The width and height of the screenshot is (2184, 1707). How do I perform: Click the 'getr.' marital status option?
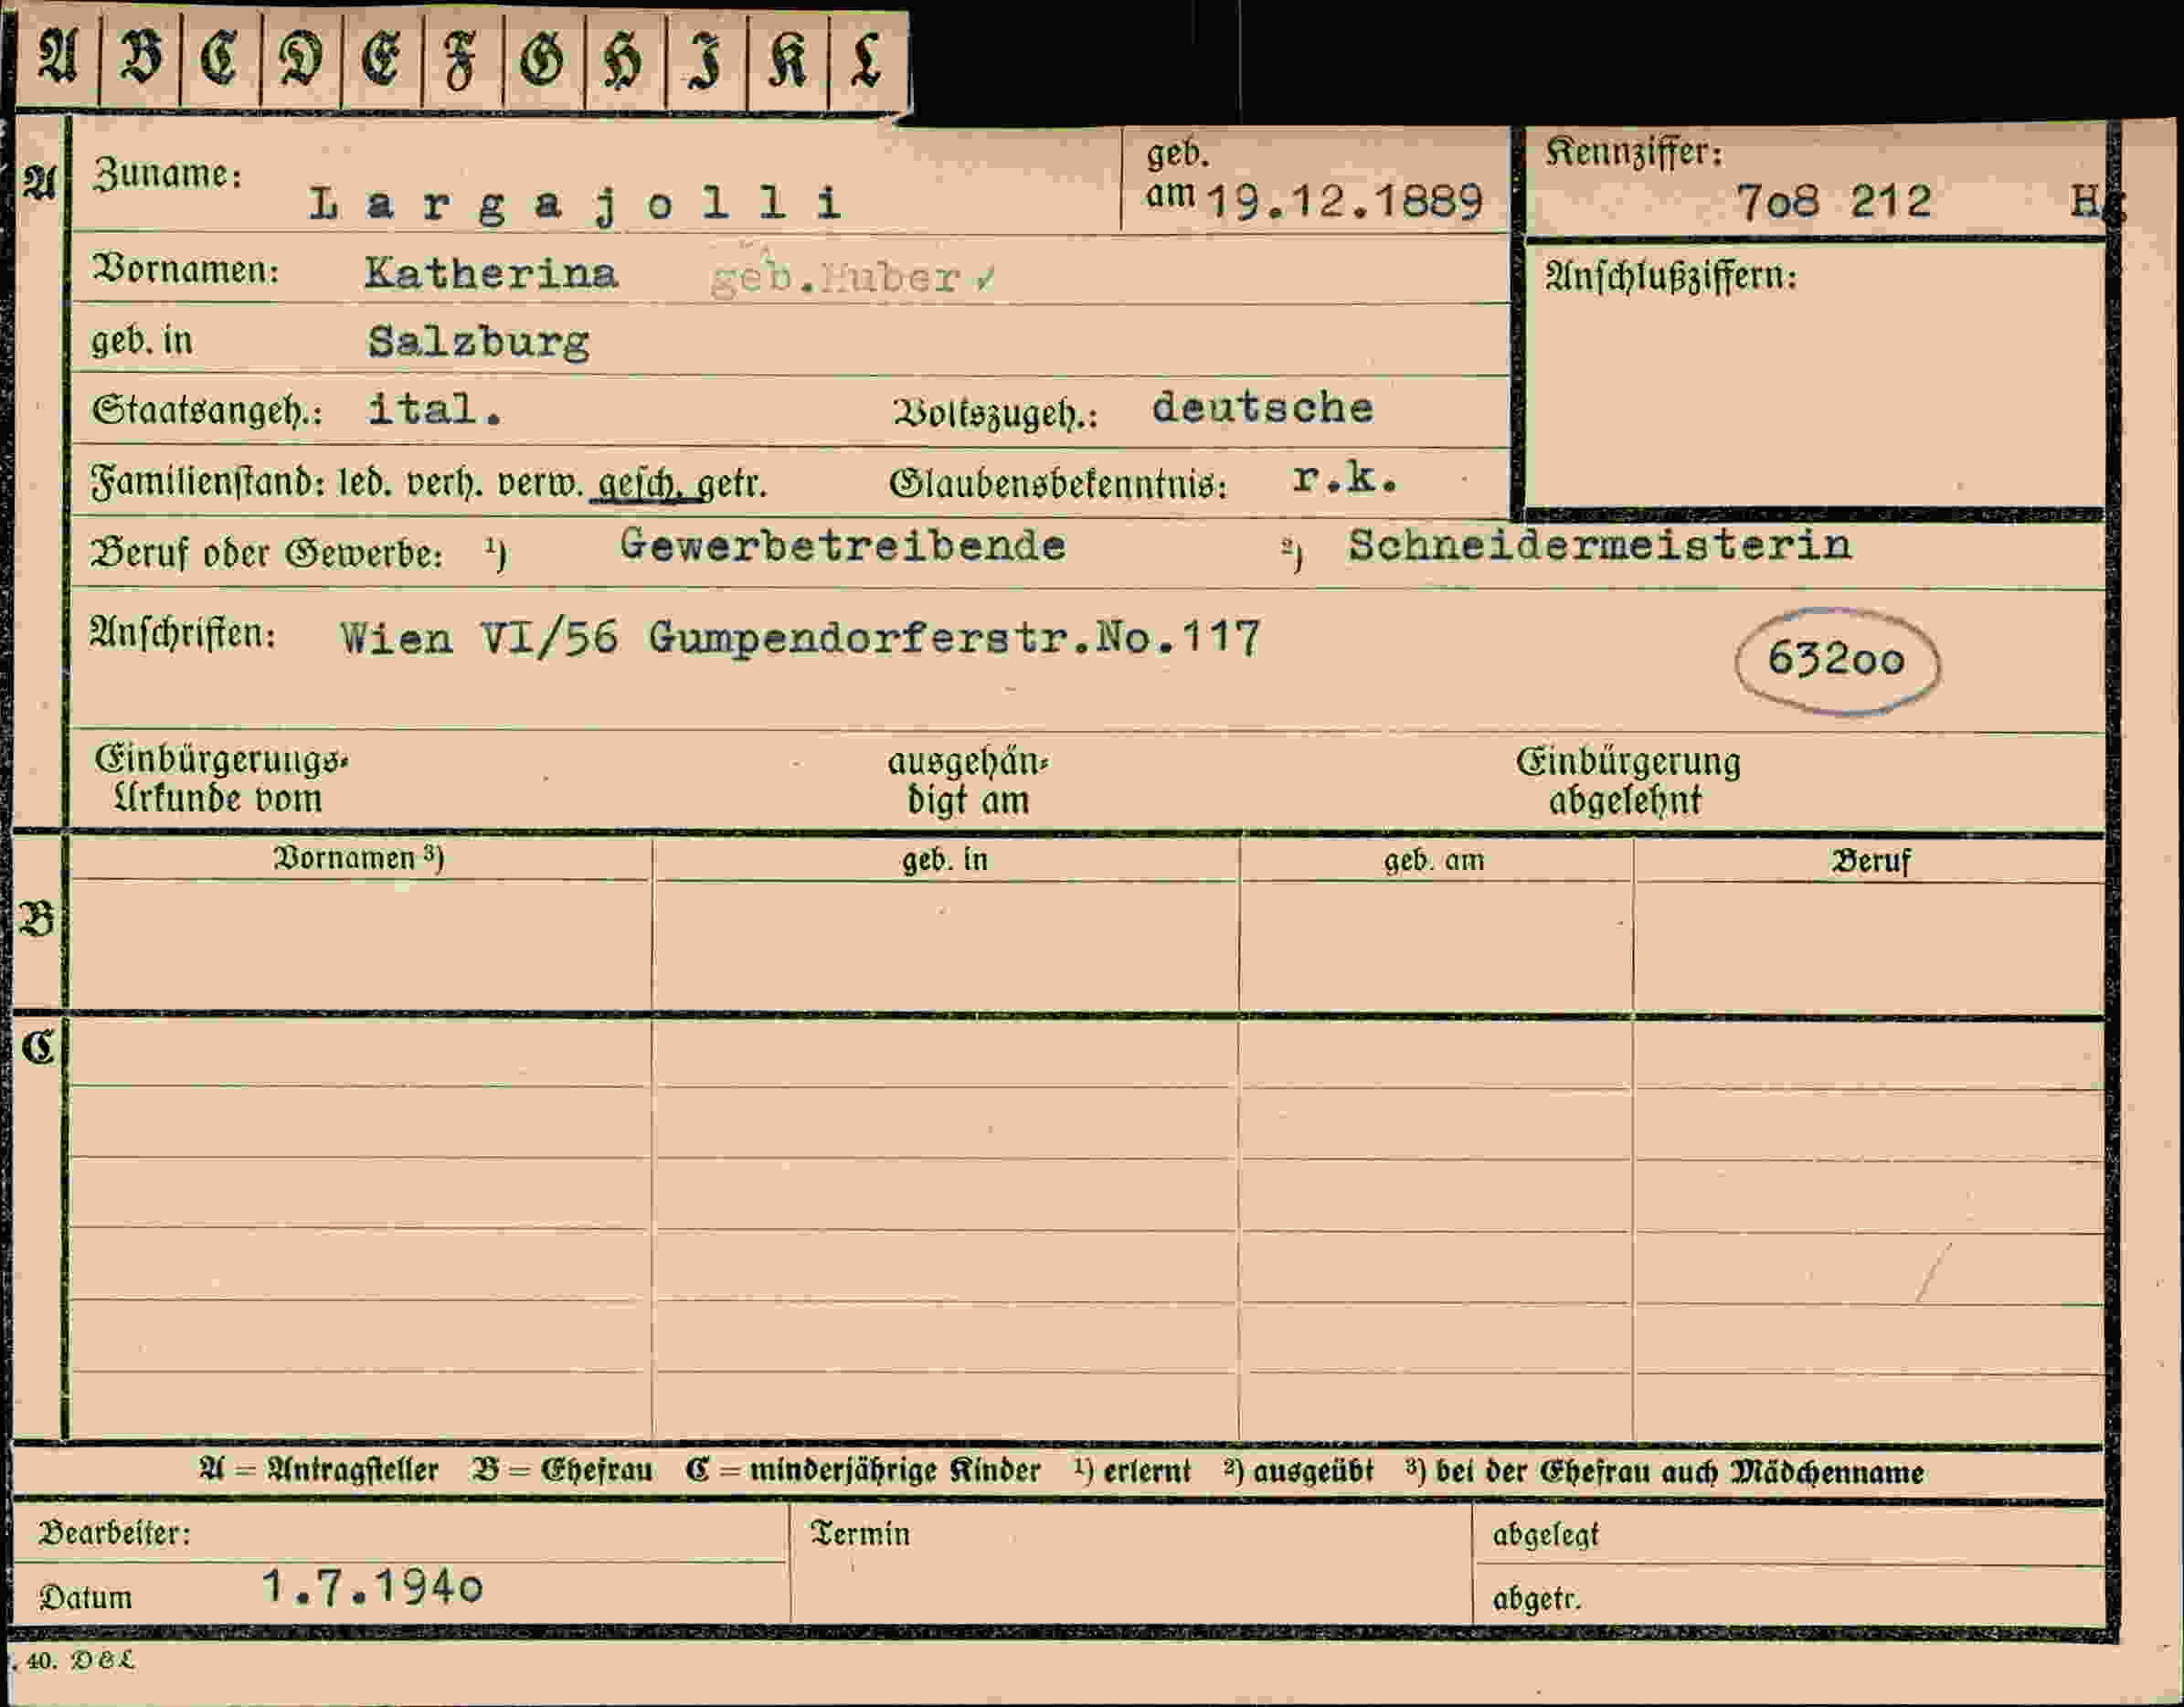click(731, 484)
